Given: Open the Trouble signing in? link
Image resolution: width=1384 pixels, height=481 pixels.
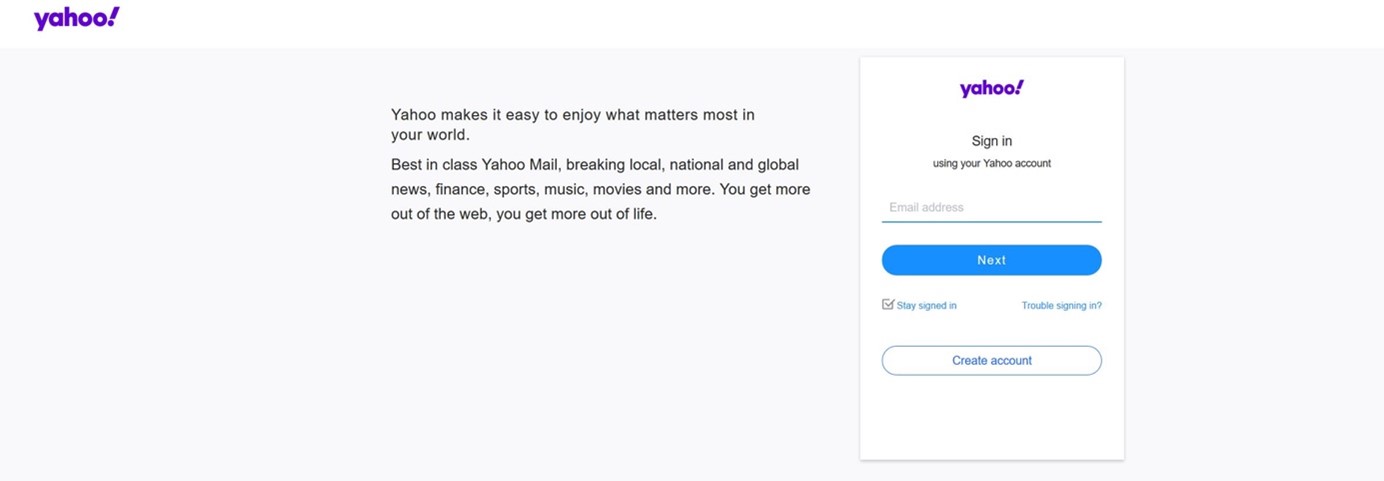Looking at the screenshot, I should [x=1061, y=306].
